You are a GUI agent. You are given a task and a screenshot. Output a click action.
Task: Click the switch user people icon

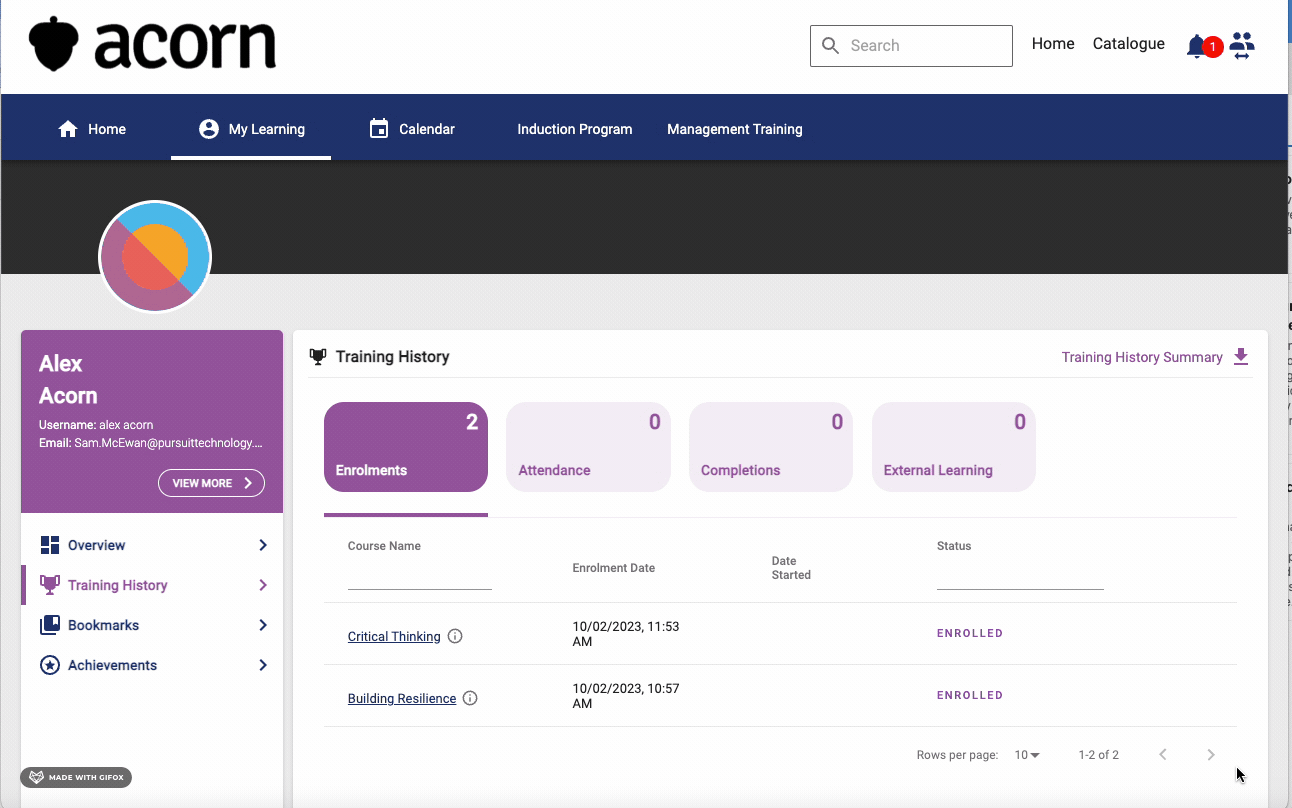pyautogui.click(x=1242, y=46)
